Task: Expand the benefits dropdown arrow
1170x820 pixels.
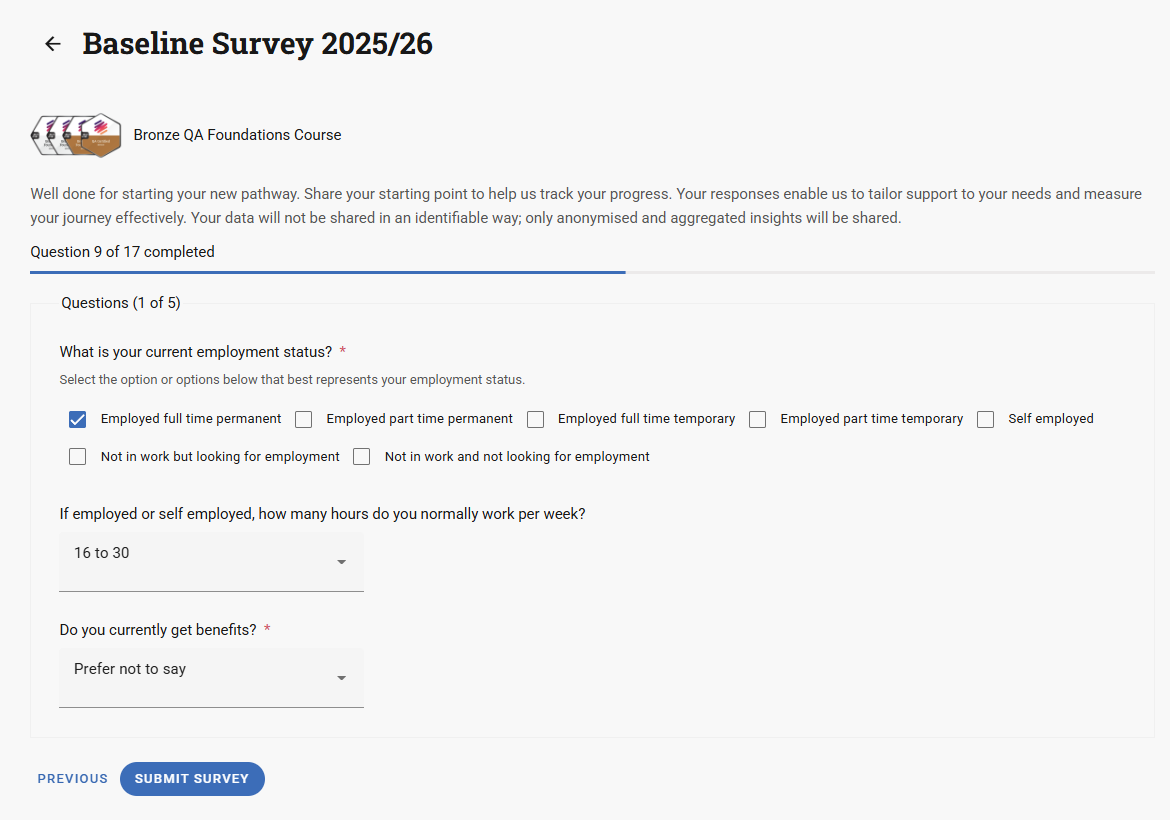Action: (341, 678)
